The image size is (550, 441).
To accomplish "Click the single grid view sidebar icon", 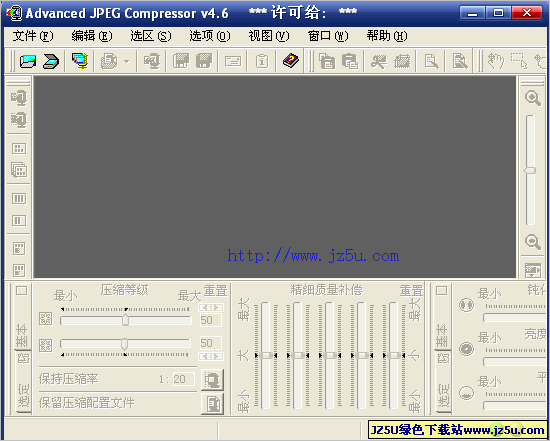I will tap(19, 148).
